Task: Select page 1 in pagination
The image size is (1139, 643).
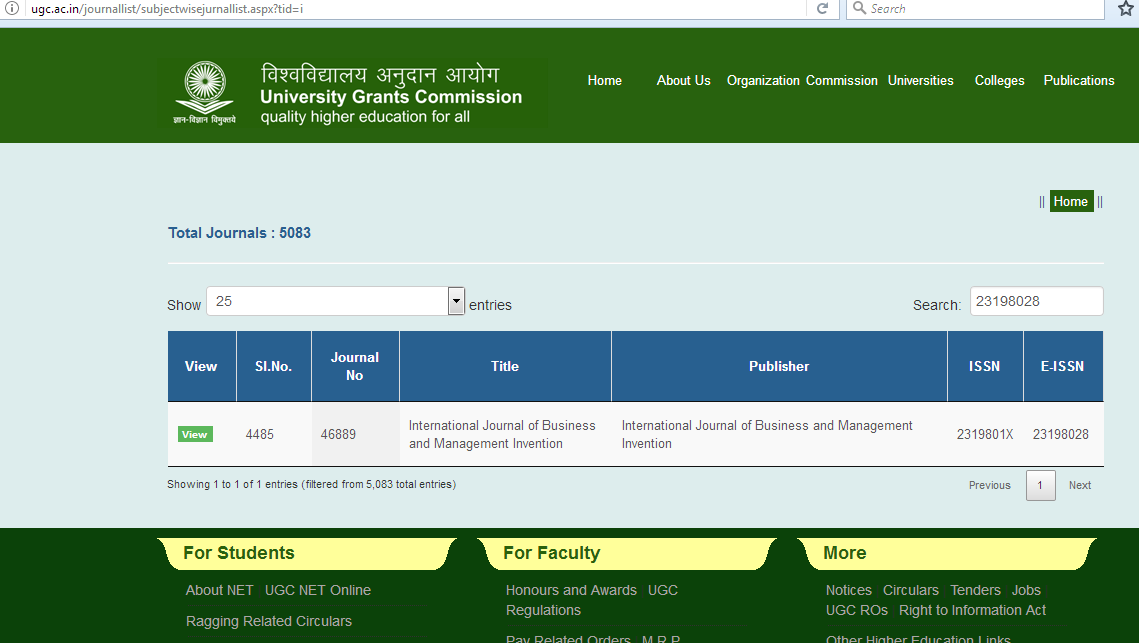Action: click(1040, 485)
